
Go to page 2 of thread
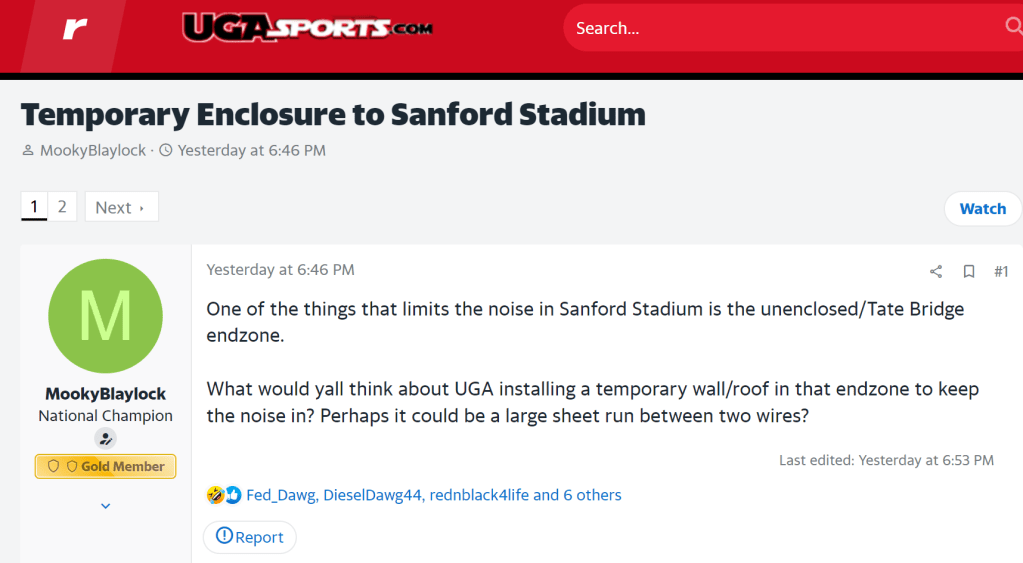tap(62, 207)
